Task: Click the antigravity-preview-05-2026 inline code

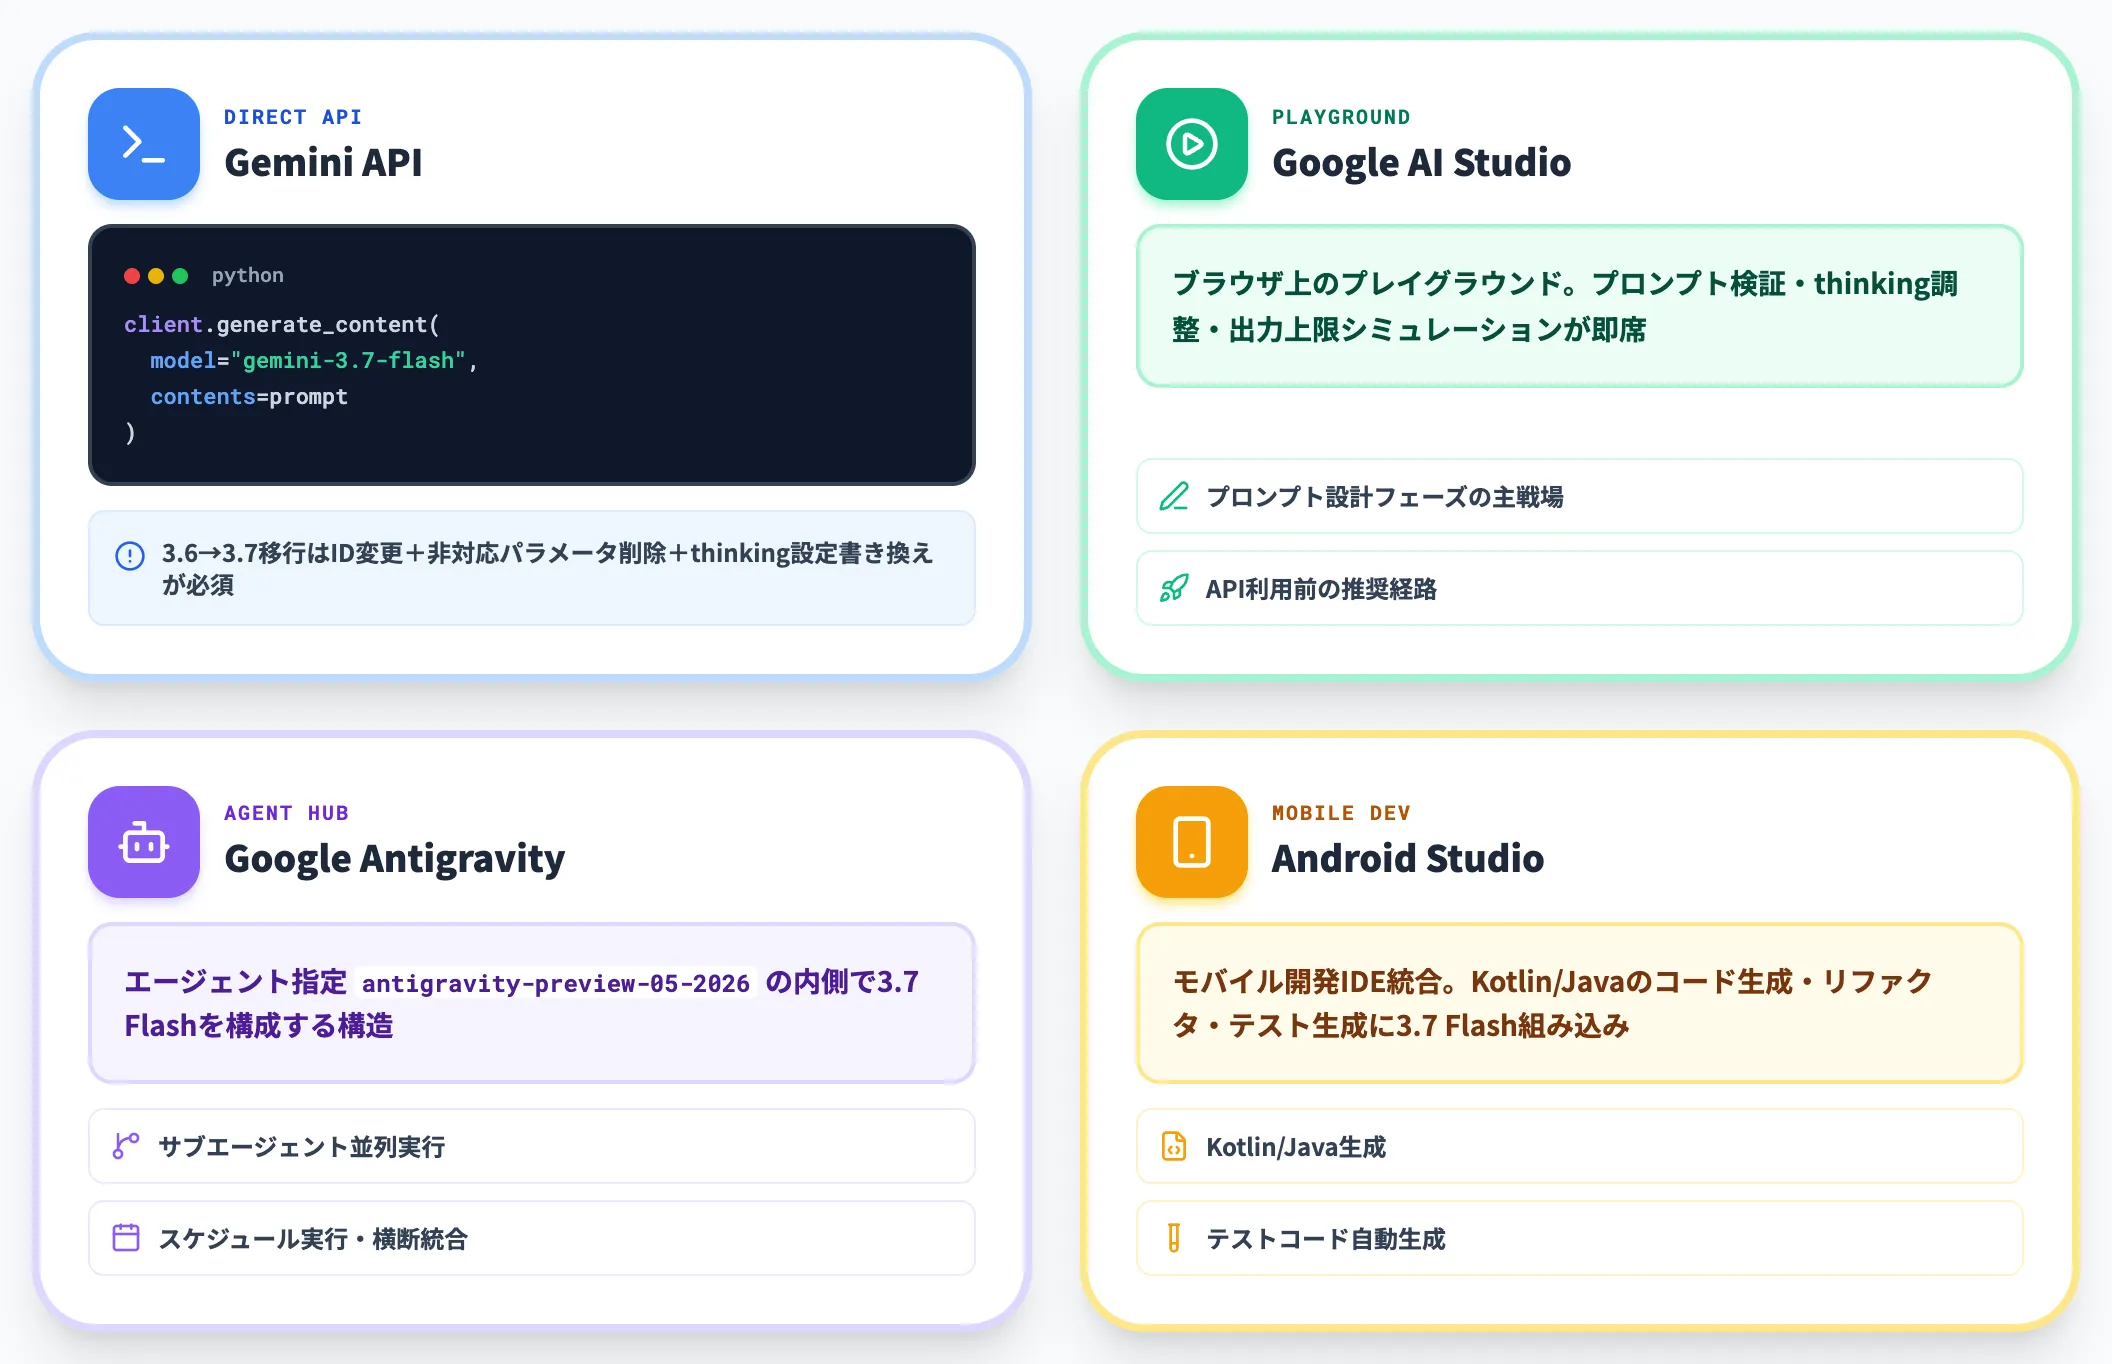Action: pyautogui.click(x=556, y=983)
